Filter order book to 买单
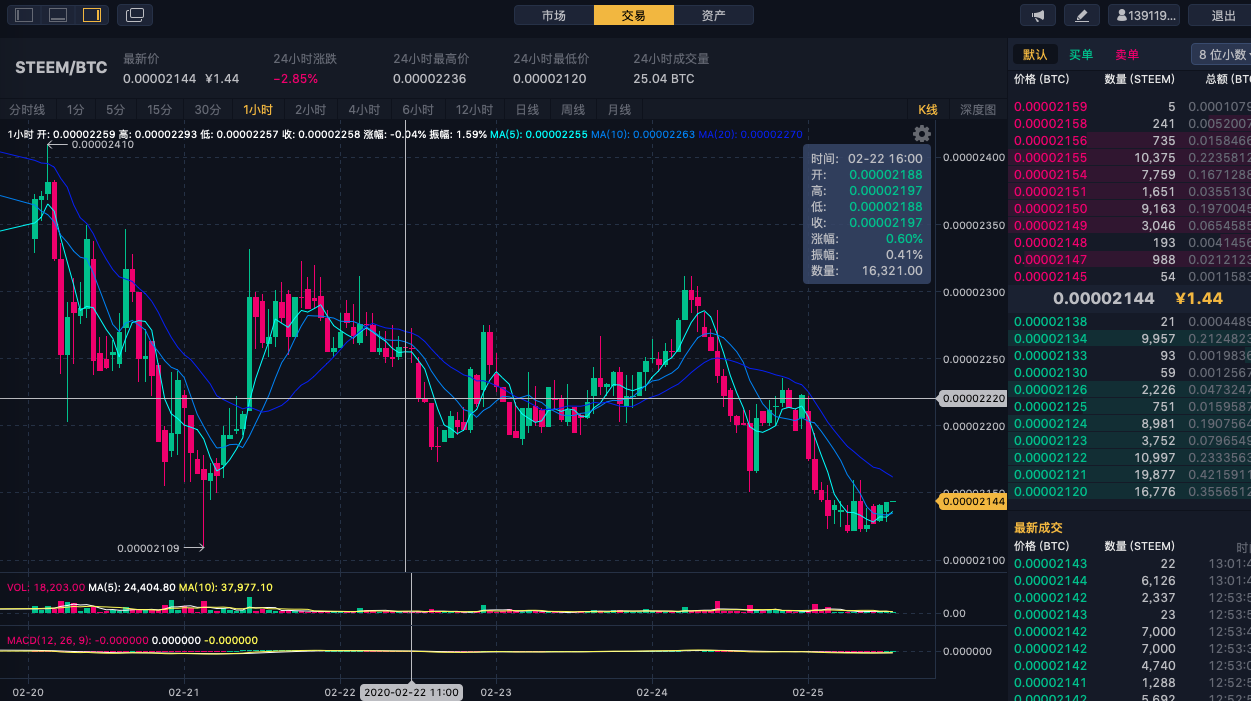This screenshot has height=701, width=1251. click(x=1081, y=55)
